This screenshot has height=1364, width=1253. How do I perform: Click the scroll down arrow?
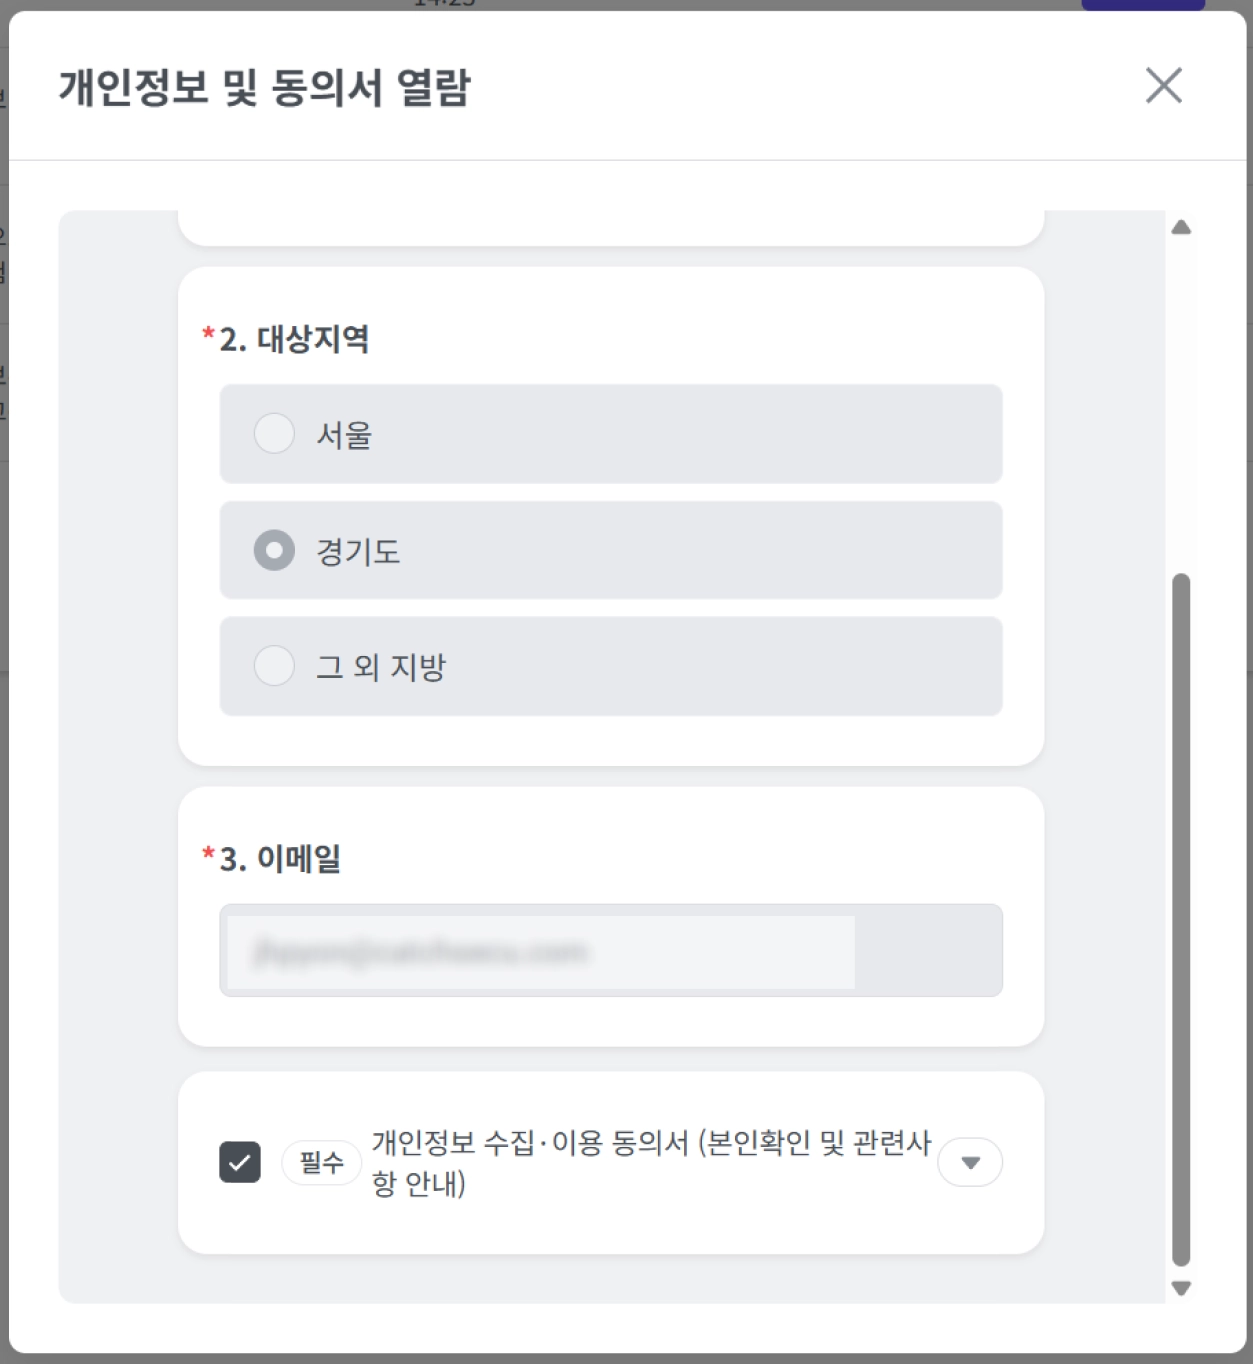[x=1181, y=1288]
